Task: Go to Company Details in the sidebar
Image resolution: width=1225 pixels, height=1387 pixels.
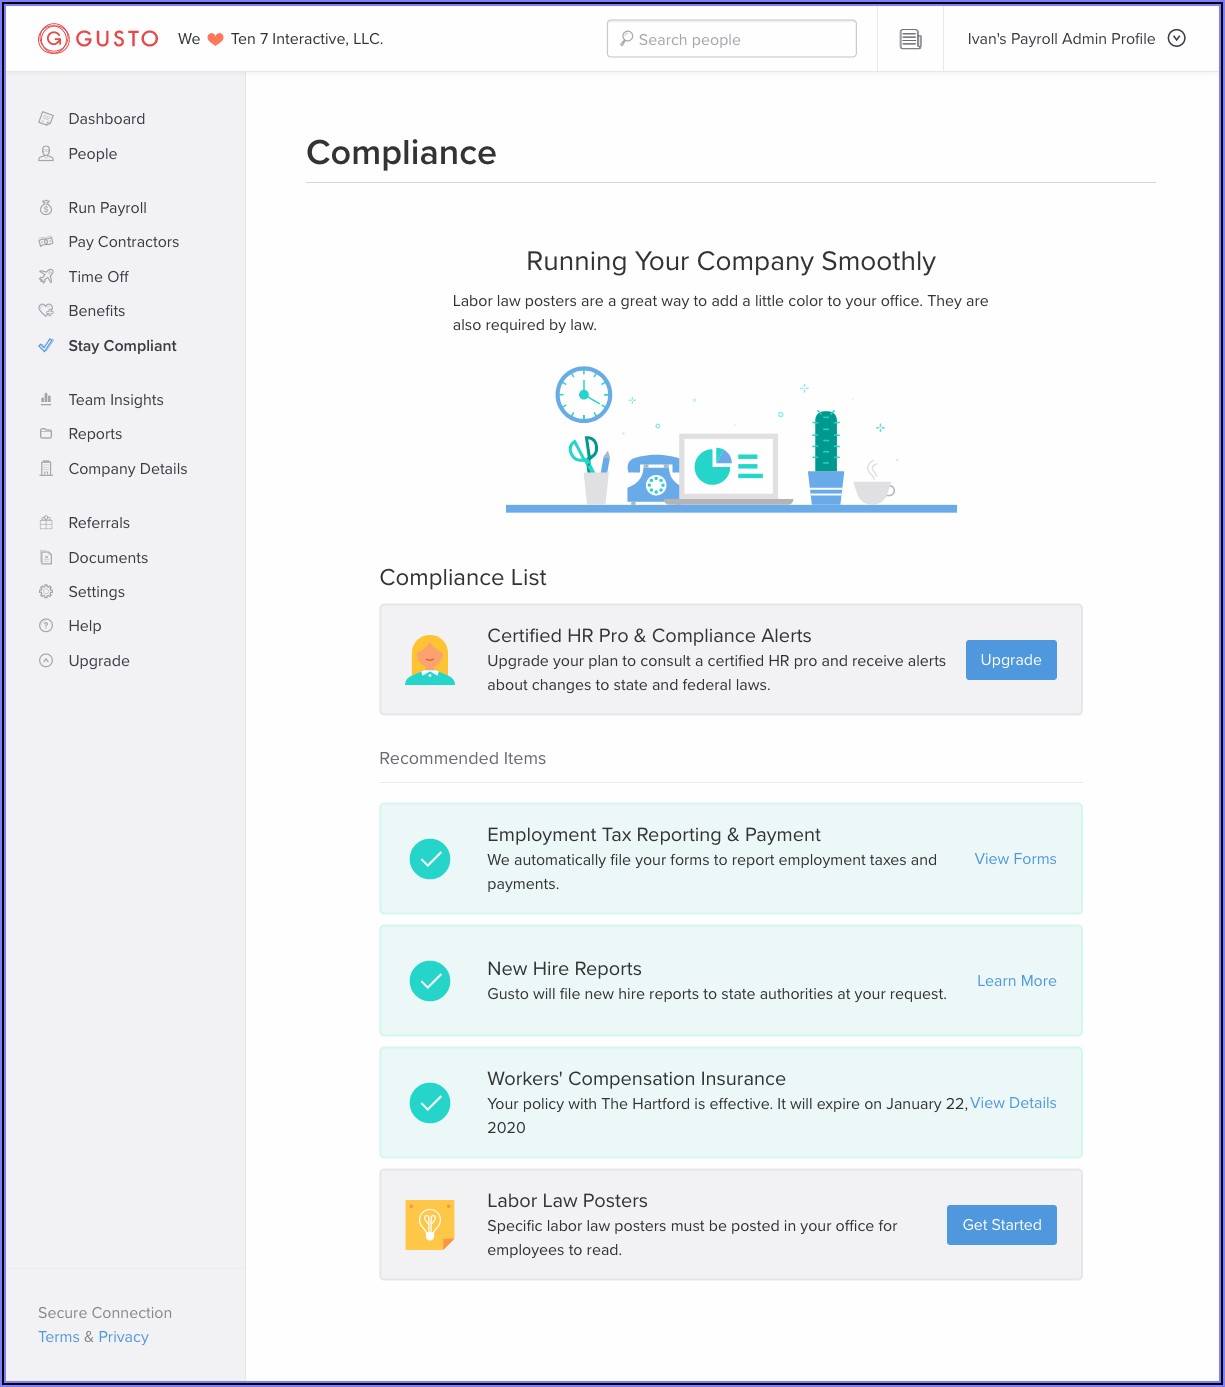Action: pyautogui.click(x=127, y=469)
